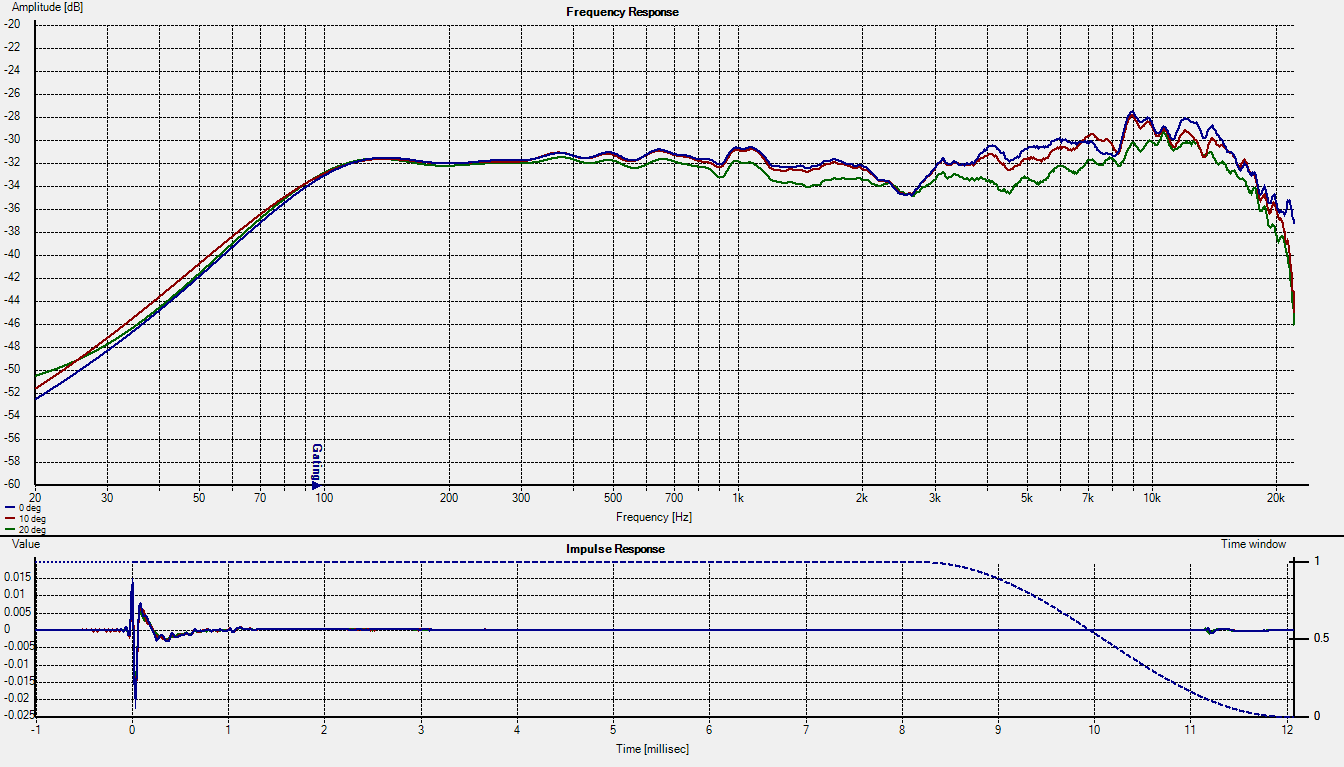
Task: Click the Time [millisec] axis label
Action: tap(651, 749)
